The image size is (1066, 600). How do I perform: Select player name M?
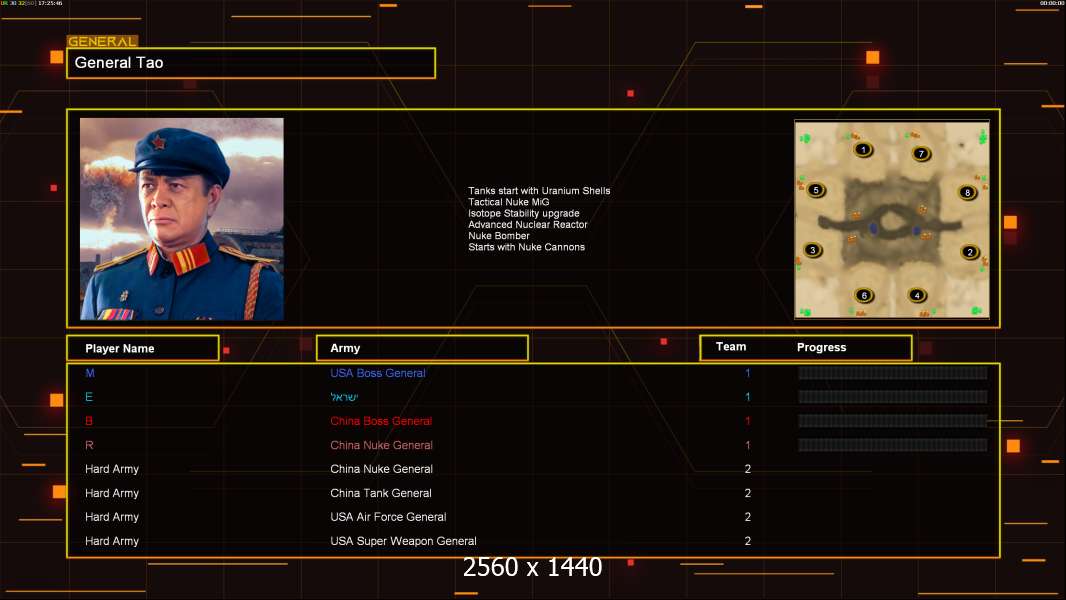pos(90,373)
